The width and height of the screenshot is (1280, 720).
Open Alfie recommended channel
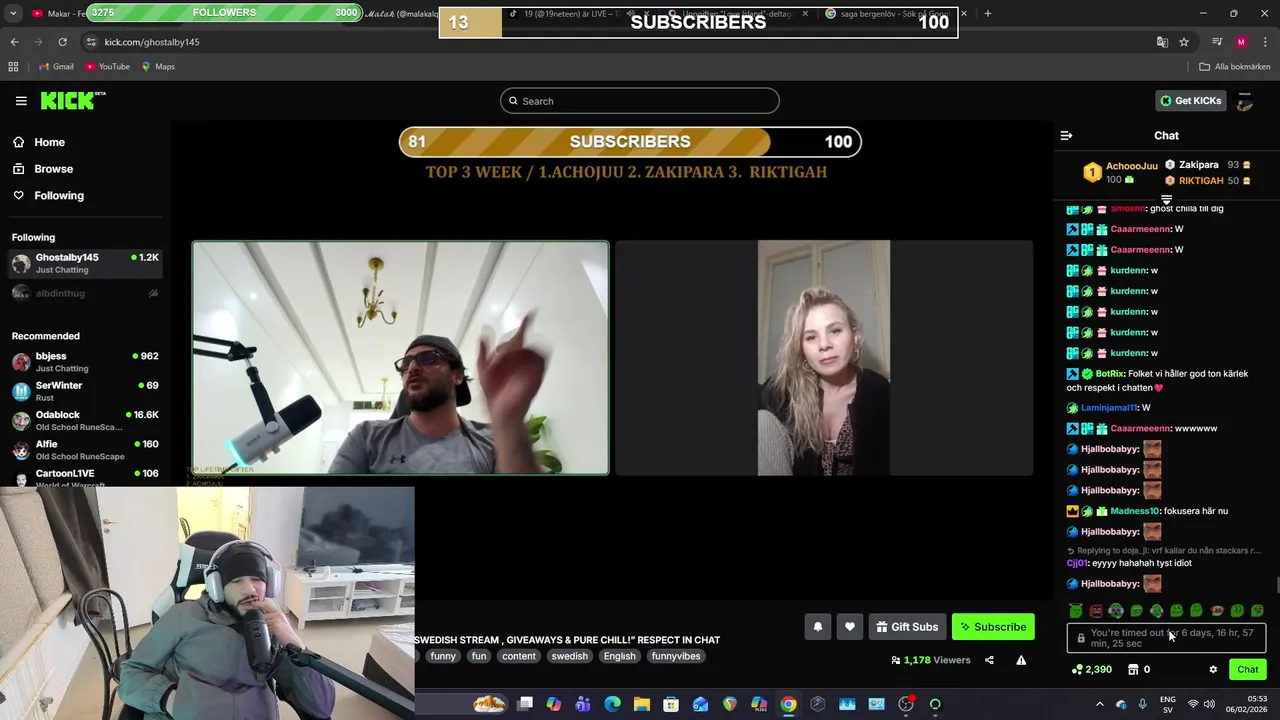click(x=85, y=450)
